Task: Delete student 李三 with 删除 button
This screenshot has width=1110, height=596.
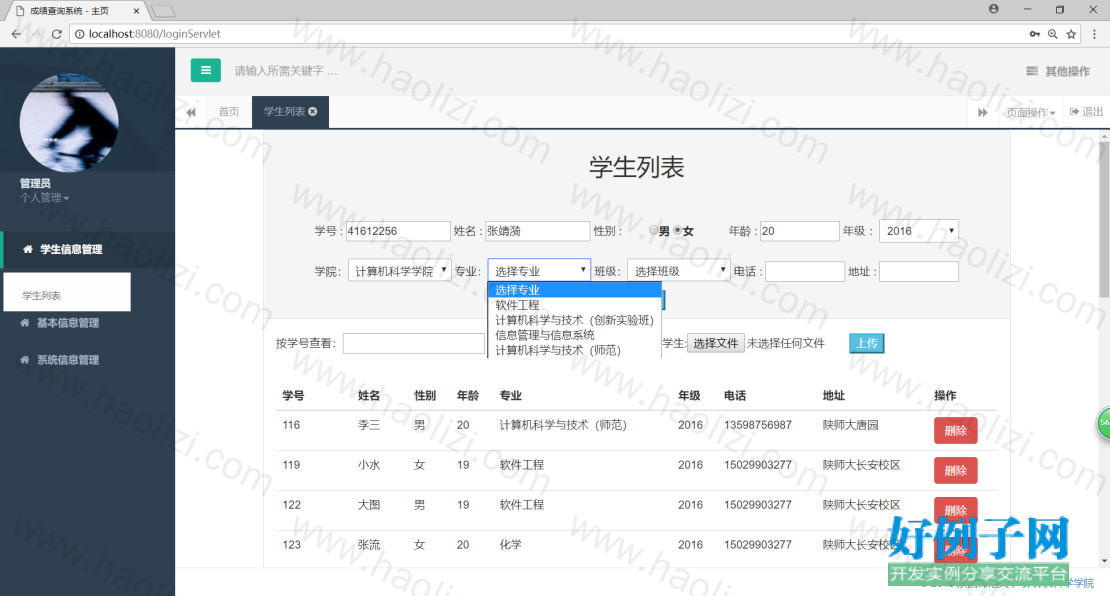Action: 956,430
